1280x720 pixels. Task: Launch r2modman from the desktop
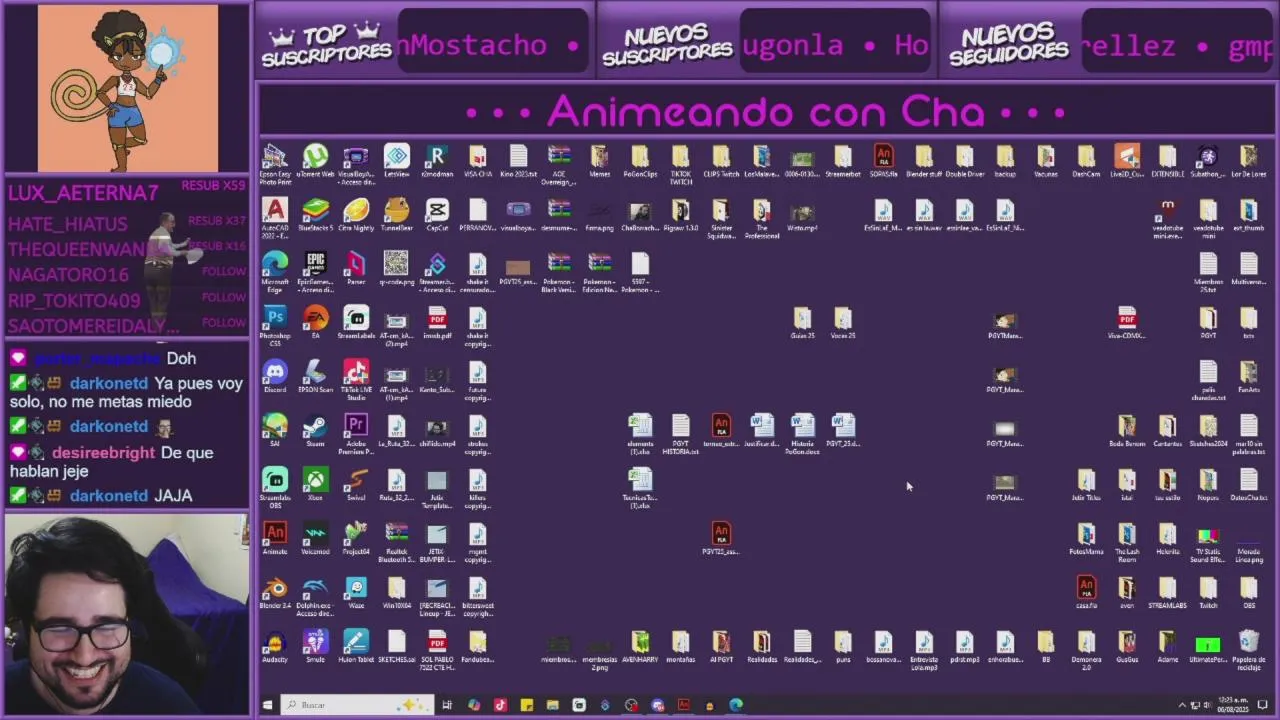[x=437, y=162]
